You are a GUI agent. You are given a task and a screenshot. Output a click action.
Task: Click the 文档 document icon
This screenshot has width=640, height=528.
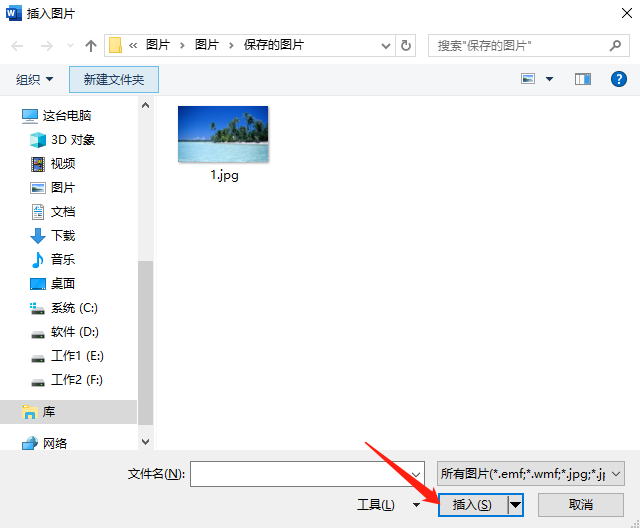[x=38, y=212]
